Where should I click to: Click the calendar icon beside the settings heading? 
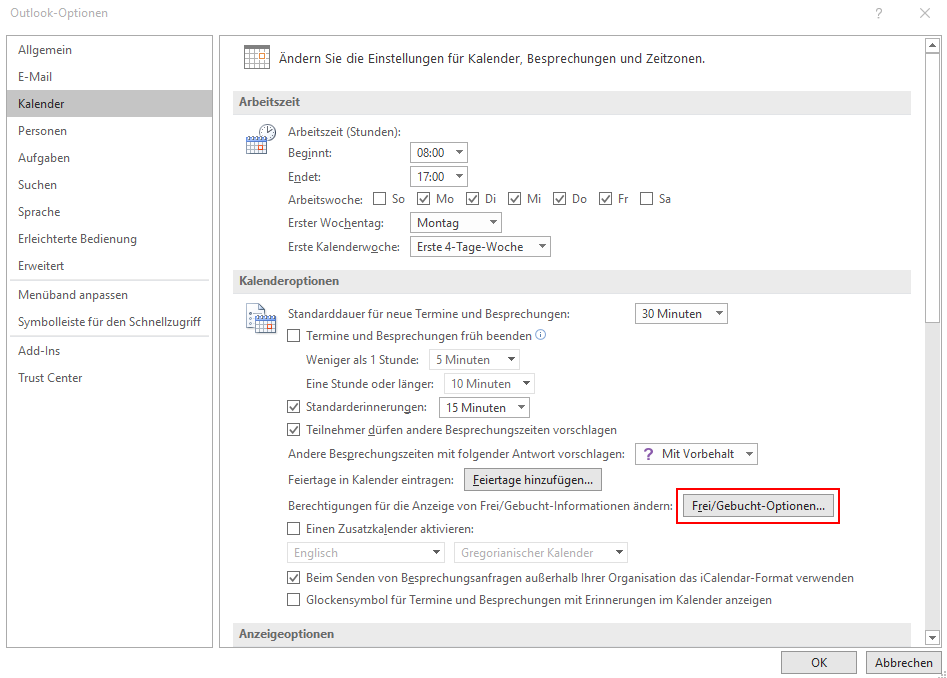257,58
